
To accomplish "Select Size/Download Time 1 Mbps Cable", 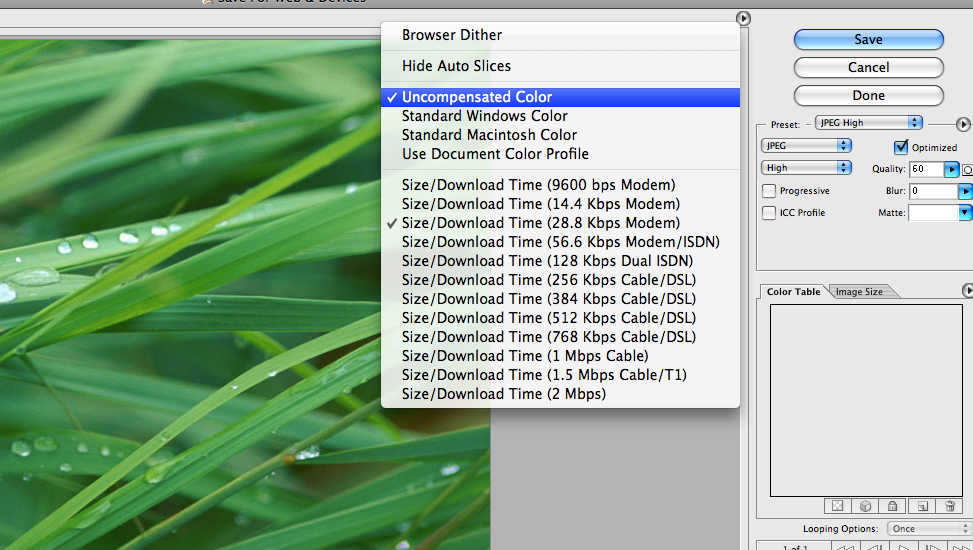I will point(560,356).
